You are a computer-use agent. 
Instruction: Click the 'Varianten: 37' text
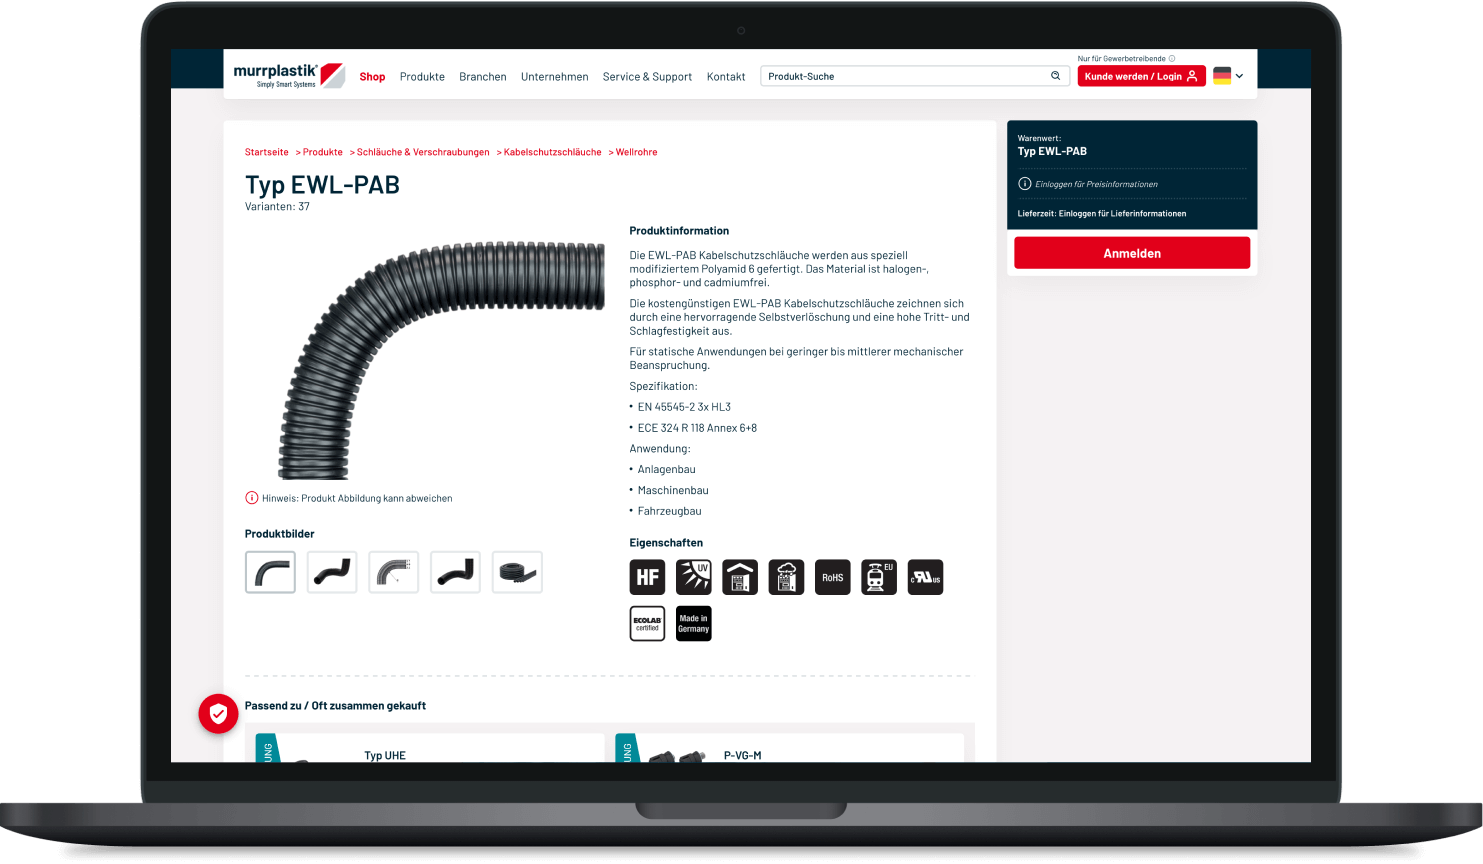[x=277, y=207]
